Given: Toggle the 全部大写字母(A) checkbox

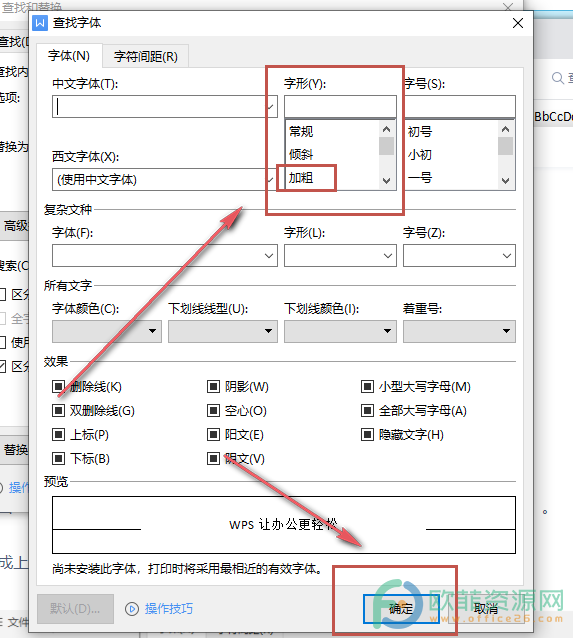Looking at the screenshot, I should 367,410.
